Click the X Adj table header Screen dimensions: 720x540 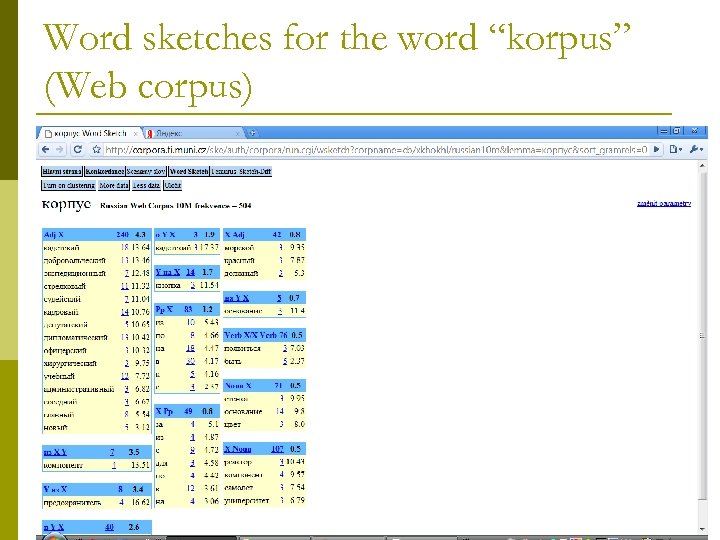pos(264,234)
